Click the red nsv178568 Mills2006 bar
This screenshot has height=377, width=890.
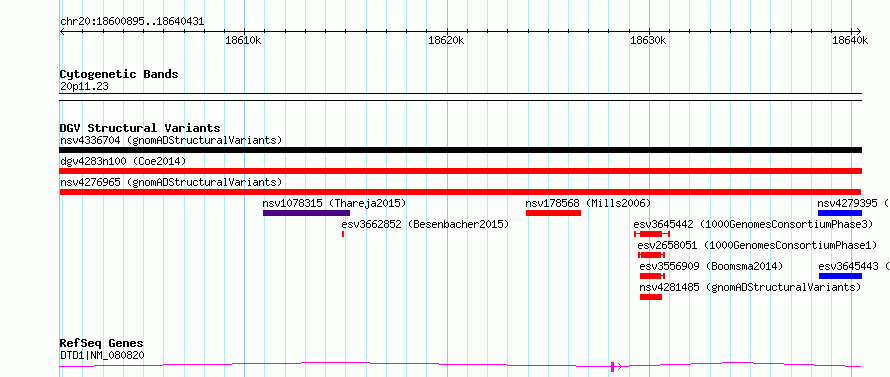553,213
